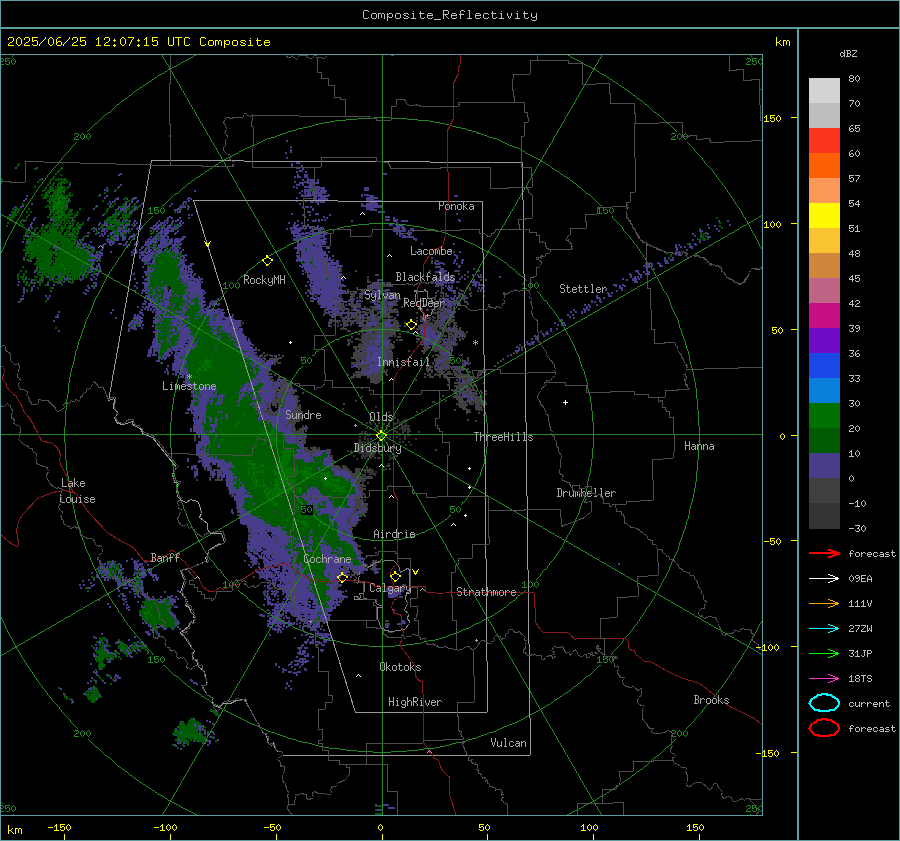Screen dimensions: 900x841
Task: Click the Innisfail town label
Action: (x=404, y=362)
